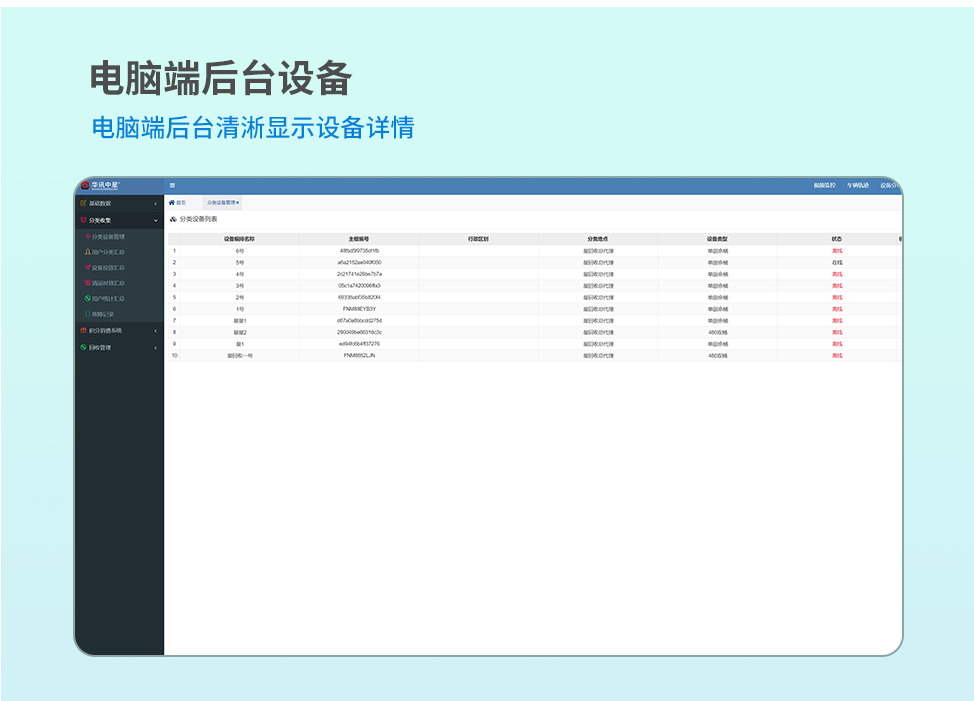The height and width of the screenshot is (701, 974).
Task: Toggle sidebar with the hamburger menu icon
Action: (x=172, y=185)
